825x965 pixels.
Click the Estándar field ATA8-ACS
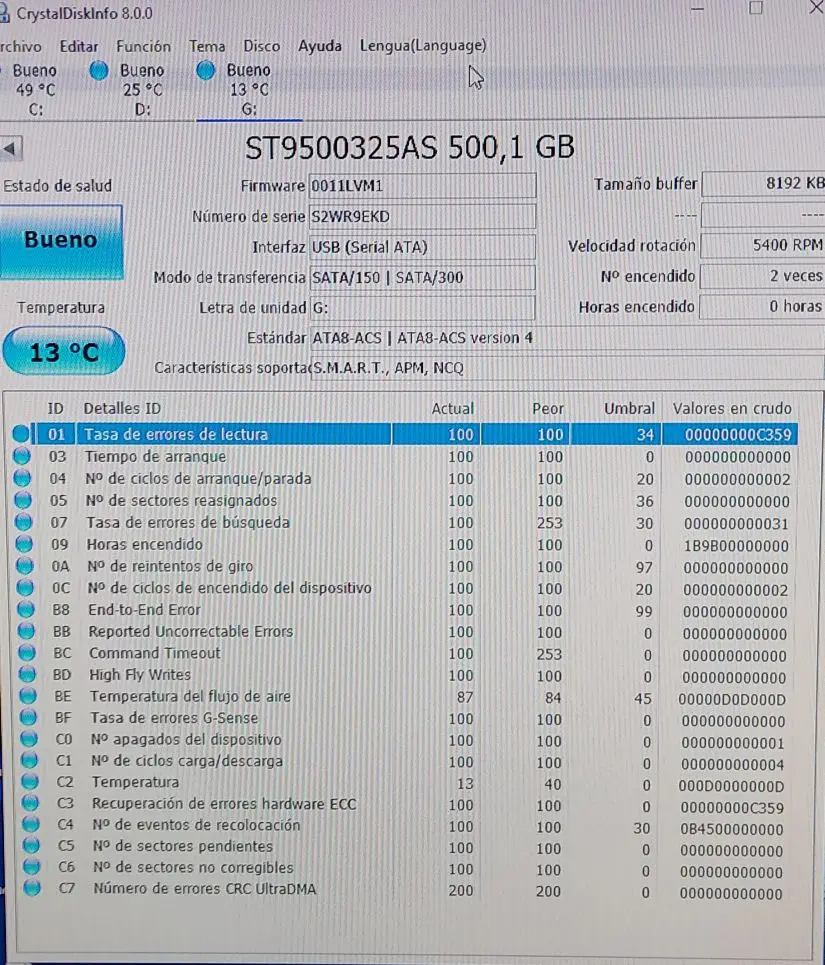pyautogui.click(x=566, y=338)
